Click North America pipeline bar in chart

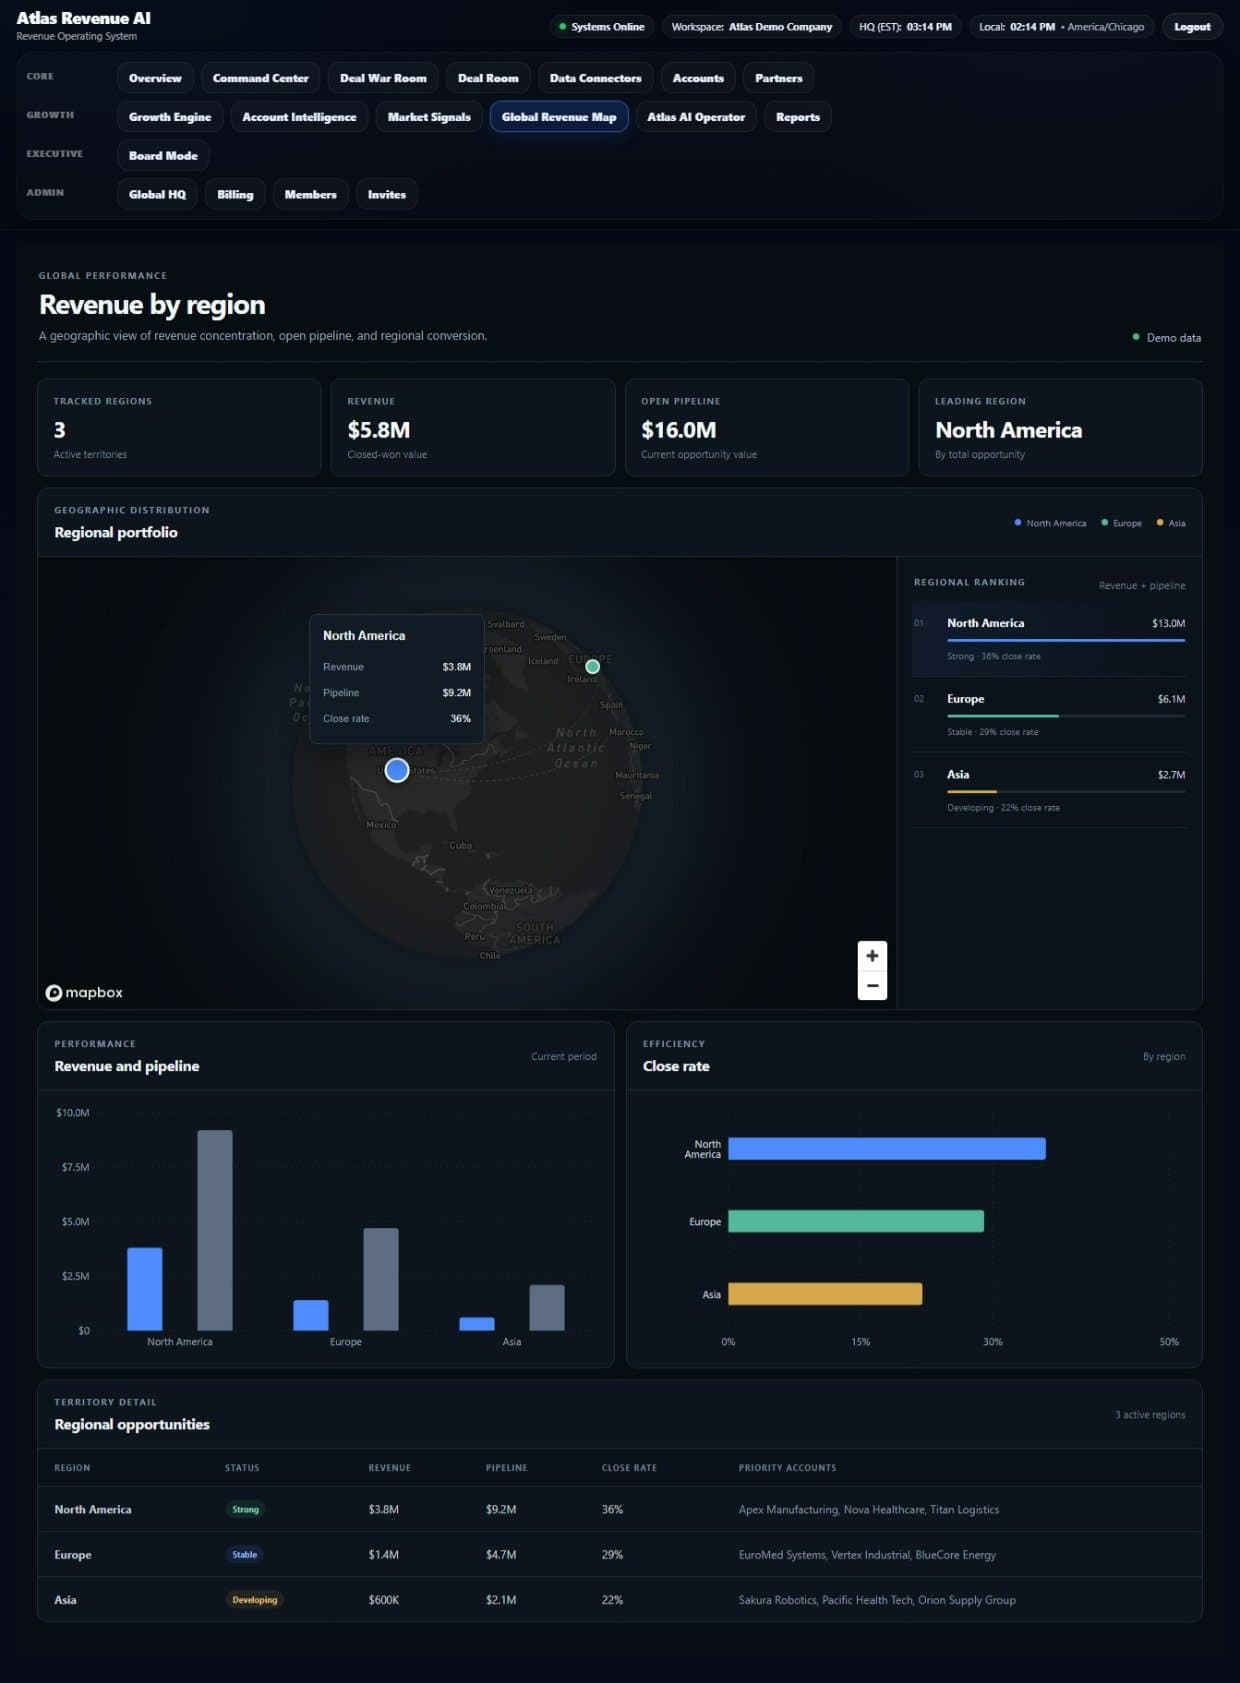coord(215,1230)
